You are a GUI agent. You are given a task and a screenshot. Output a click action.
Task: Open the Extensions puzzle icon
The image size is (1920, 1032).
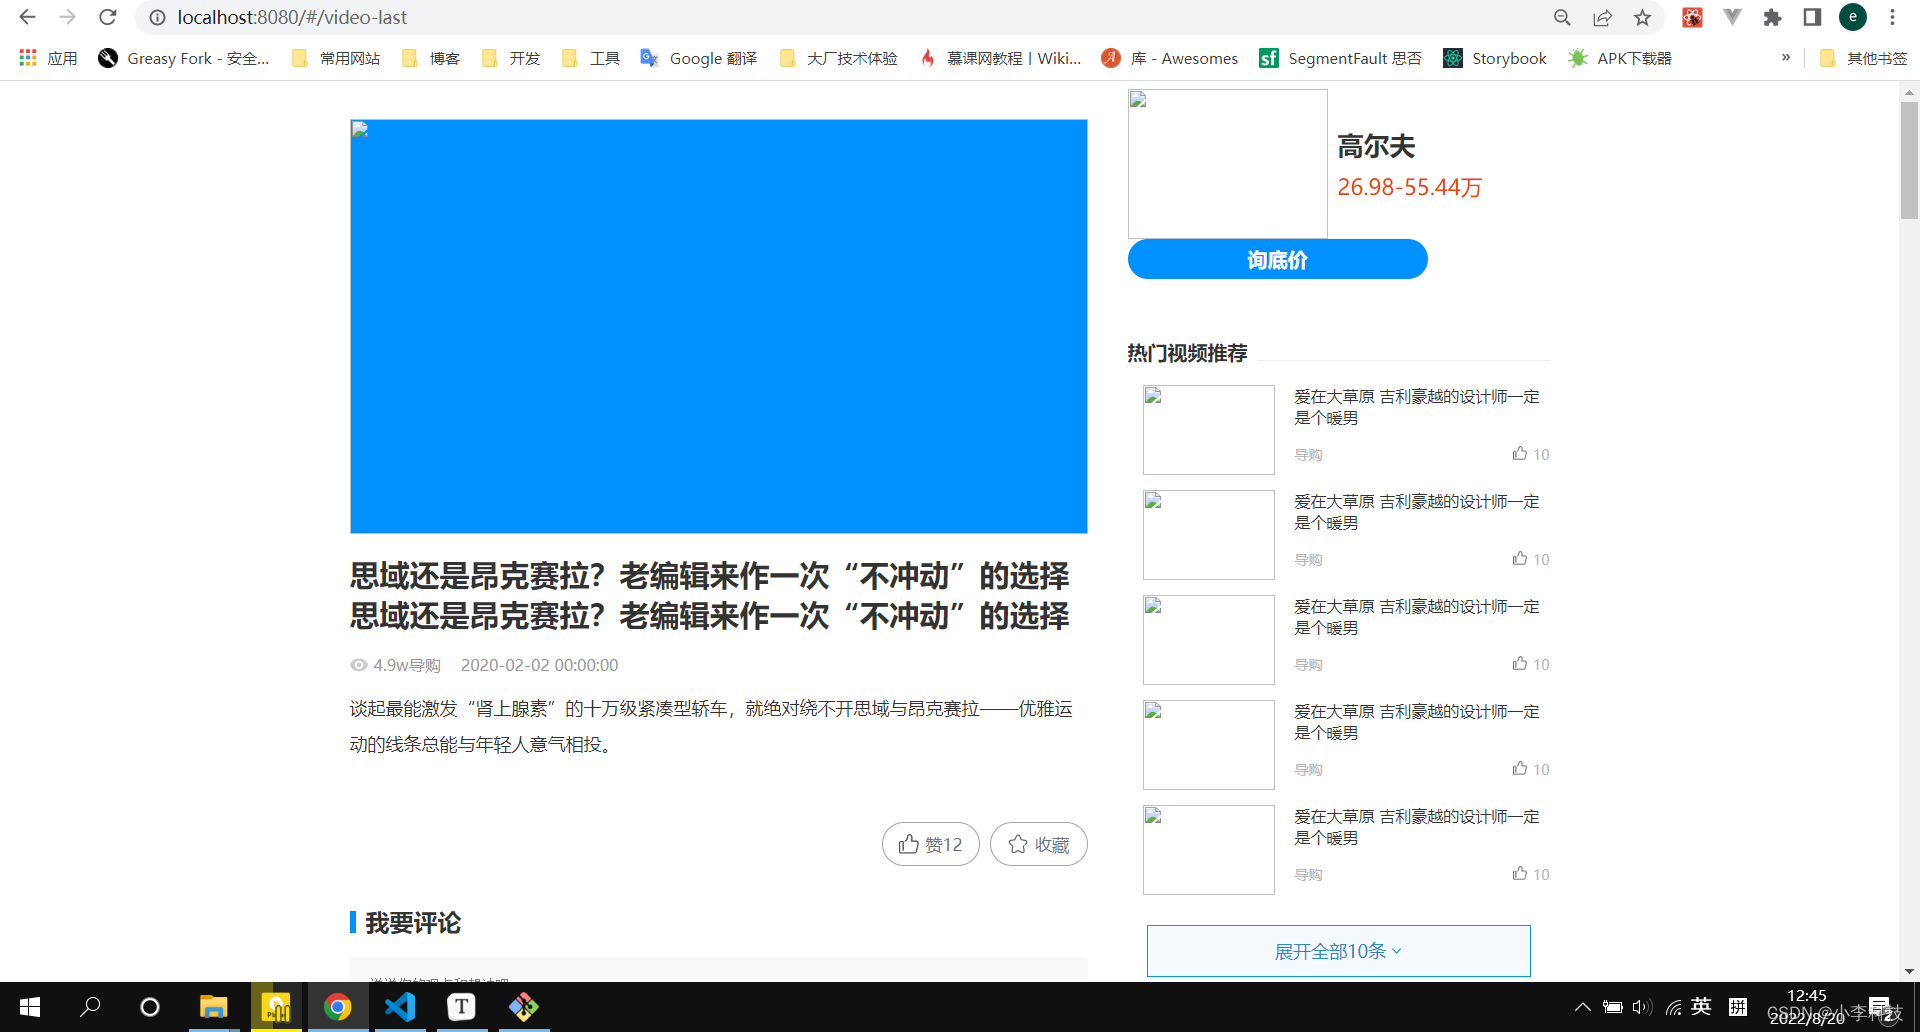1772,17
